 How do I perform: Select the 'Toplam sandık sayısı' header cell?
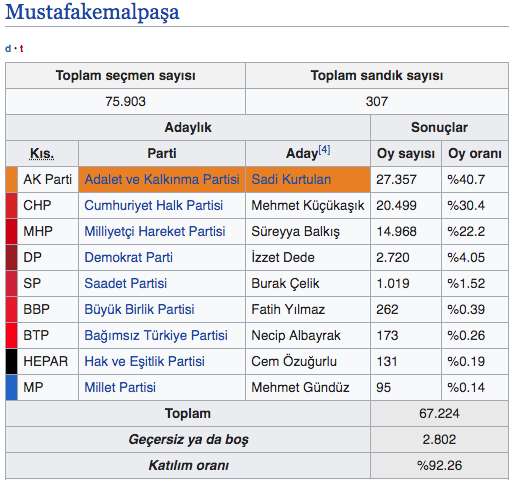(x=377, y=75)
